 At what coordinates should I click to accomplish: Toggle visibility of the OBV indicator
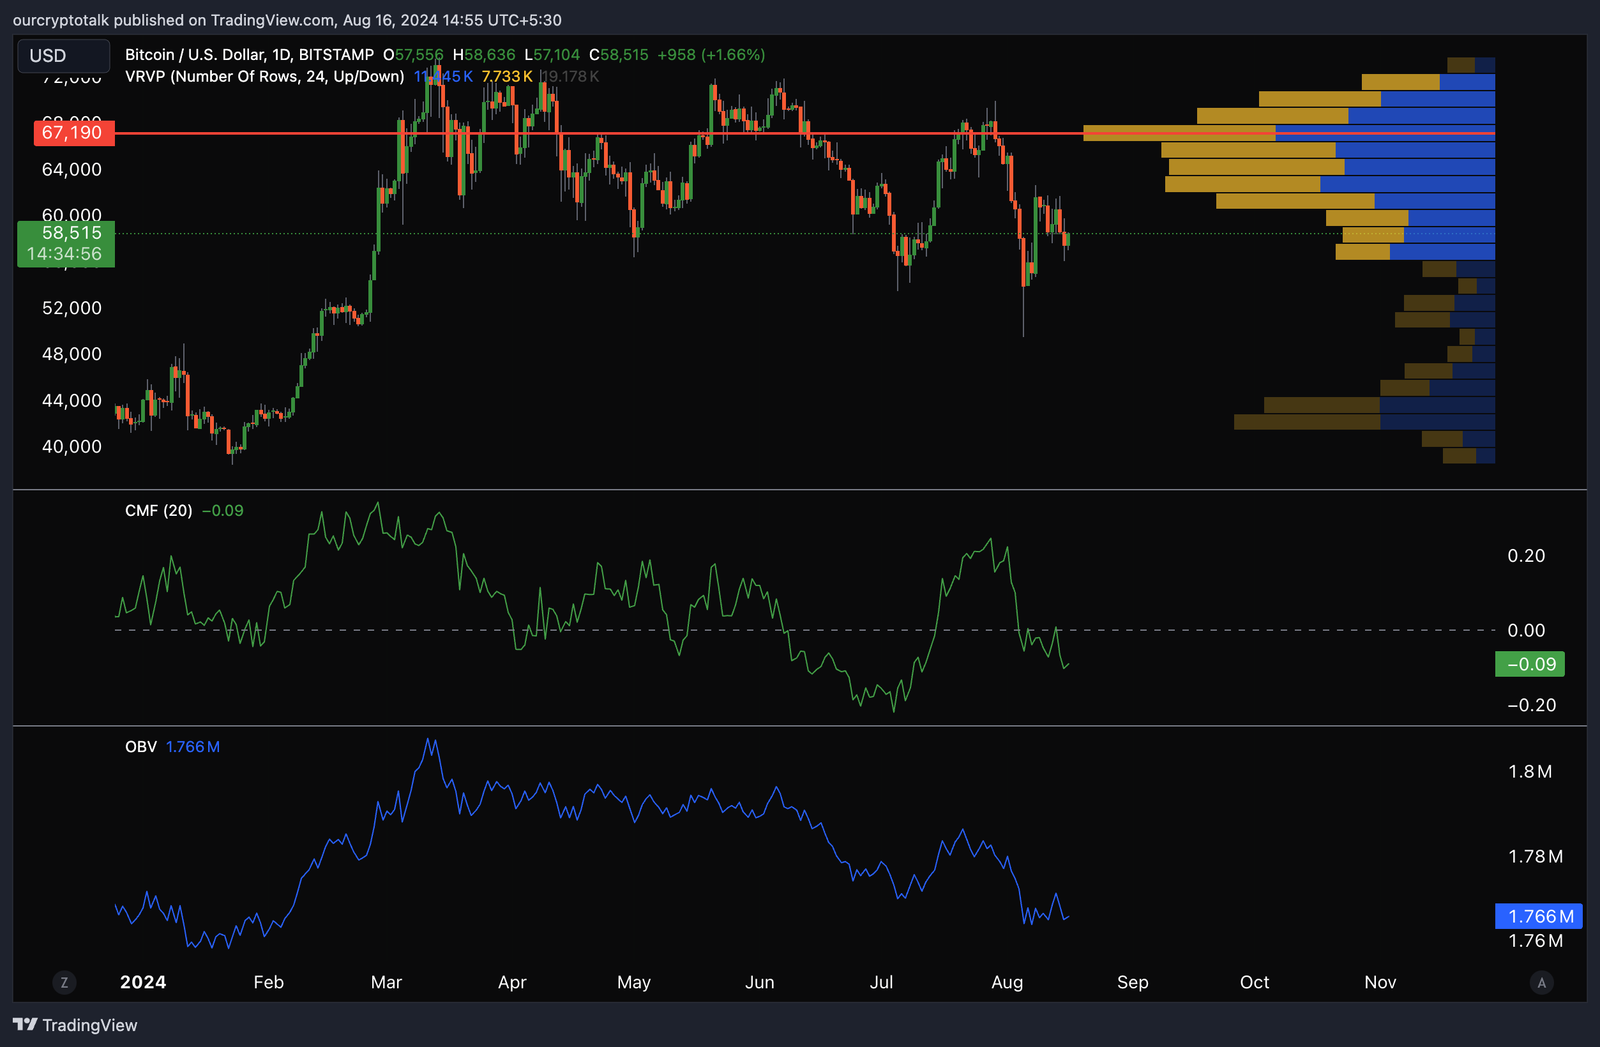point(141,746)
